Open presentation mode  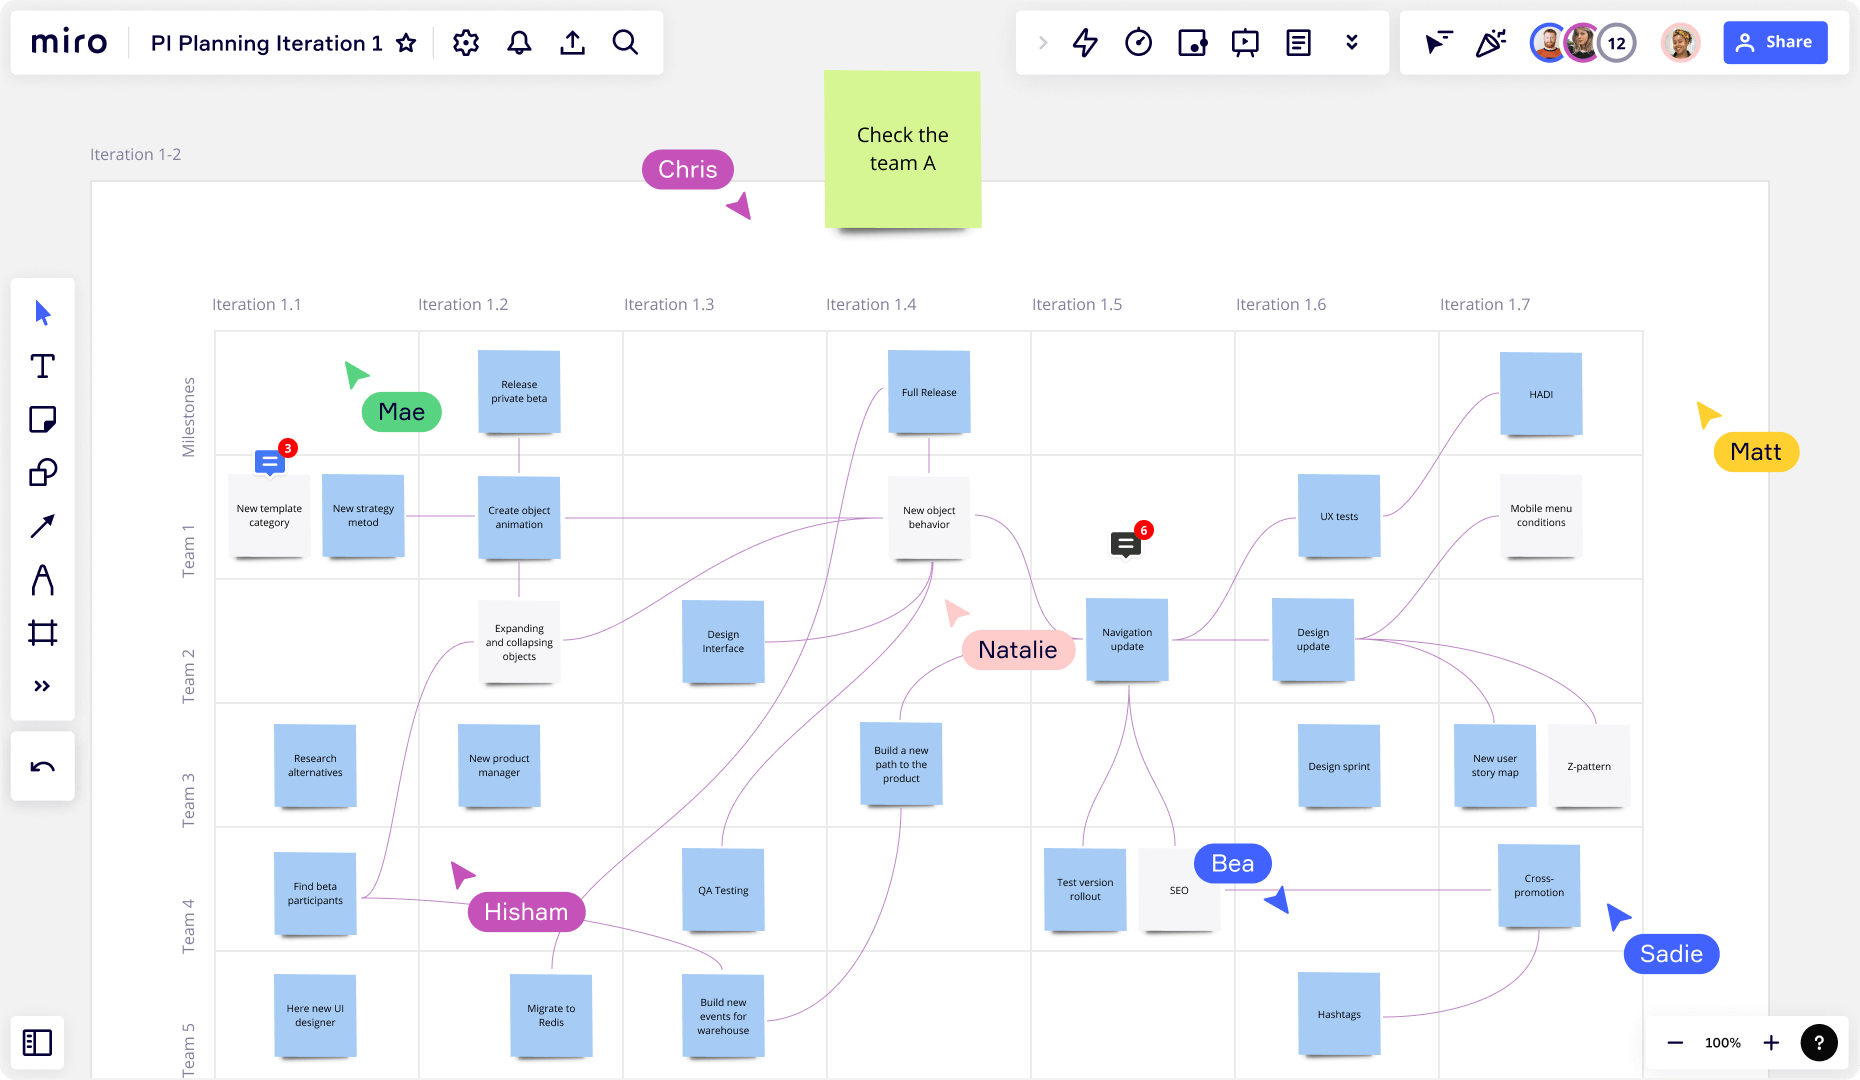coord(1245,42)
